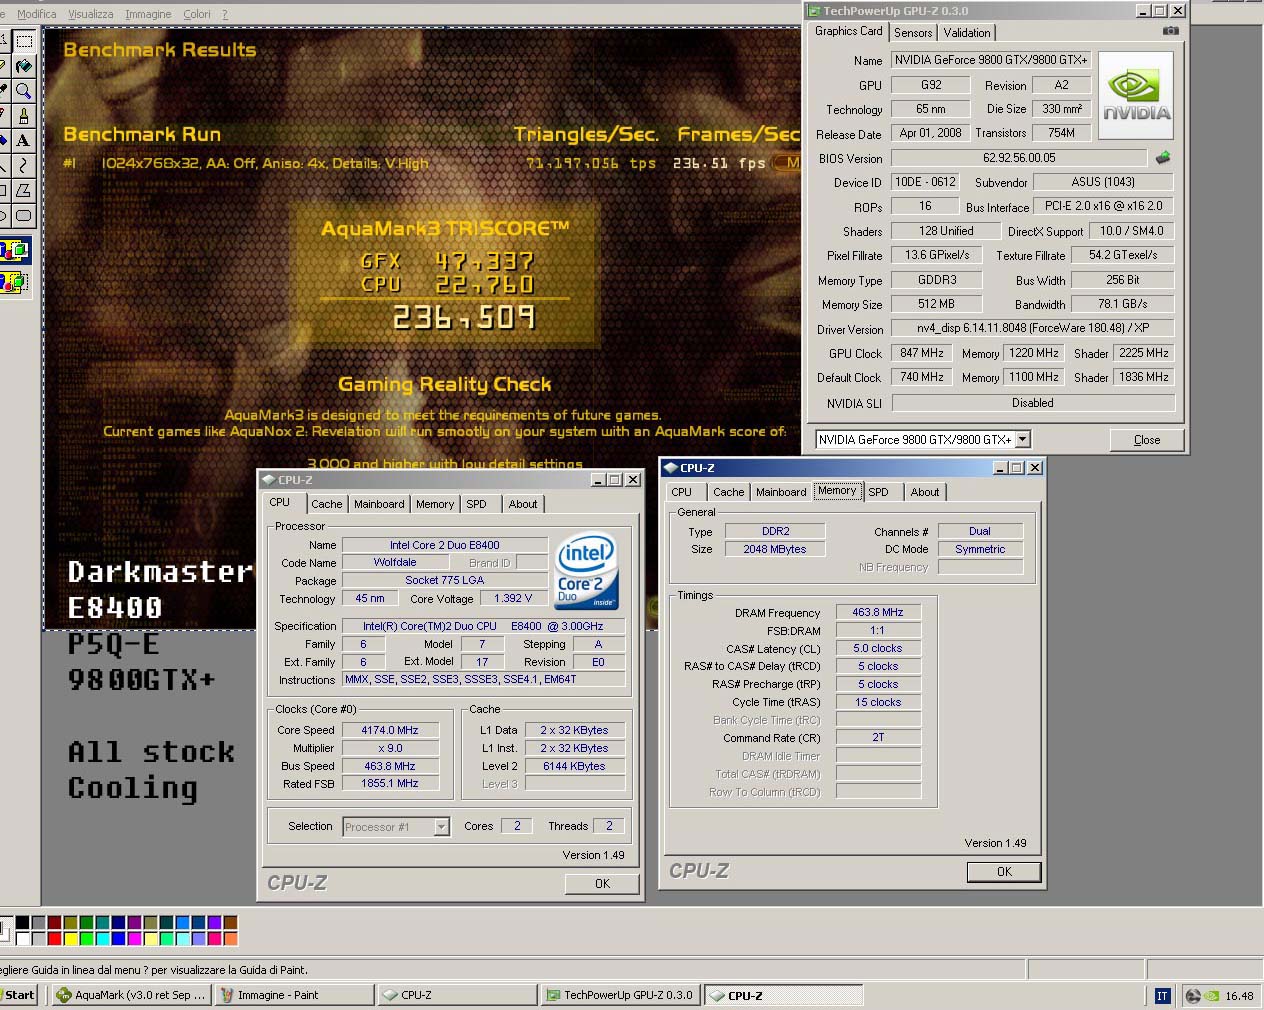Switch to AquaMark taskbar button
This screenshot has height=1010, width=1264.
point(131,995)
